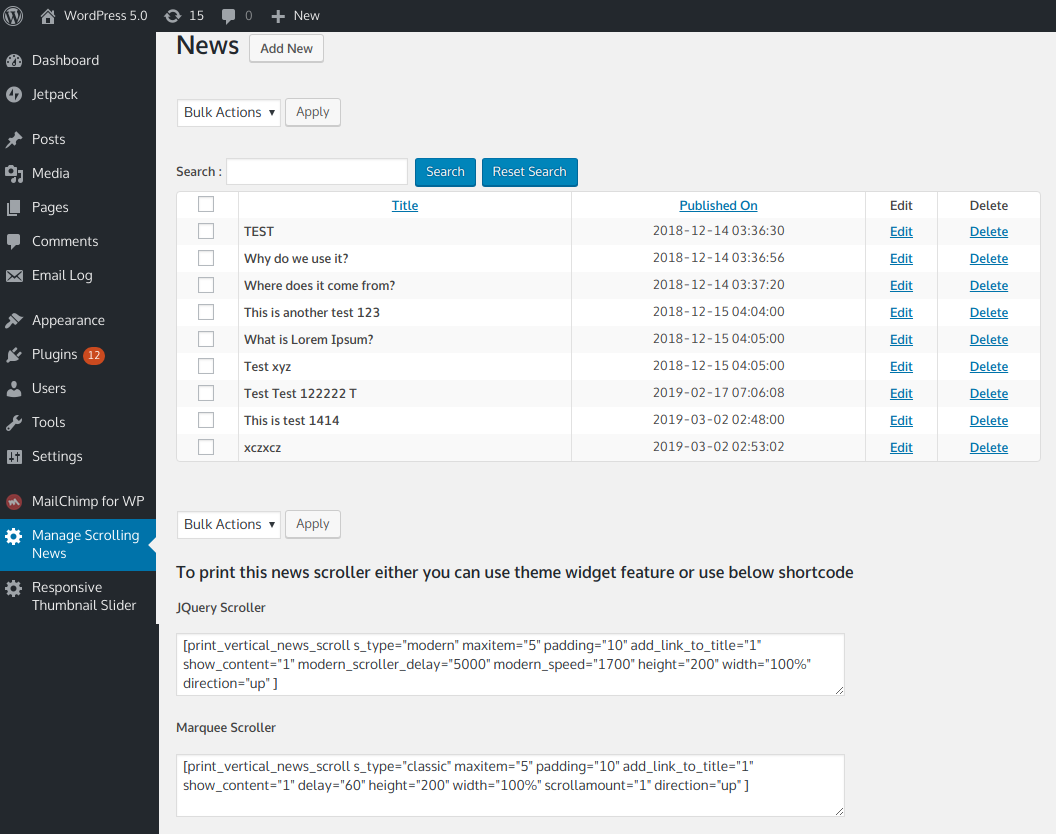The image size is (1056, 834).
Task: Click the WordPress 5.0 site name
Action: pos(106,15)
